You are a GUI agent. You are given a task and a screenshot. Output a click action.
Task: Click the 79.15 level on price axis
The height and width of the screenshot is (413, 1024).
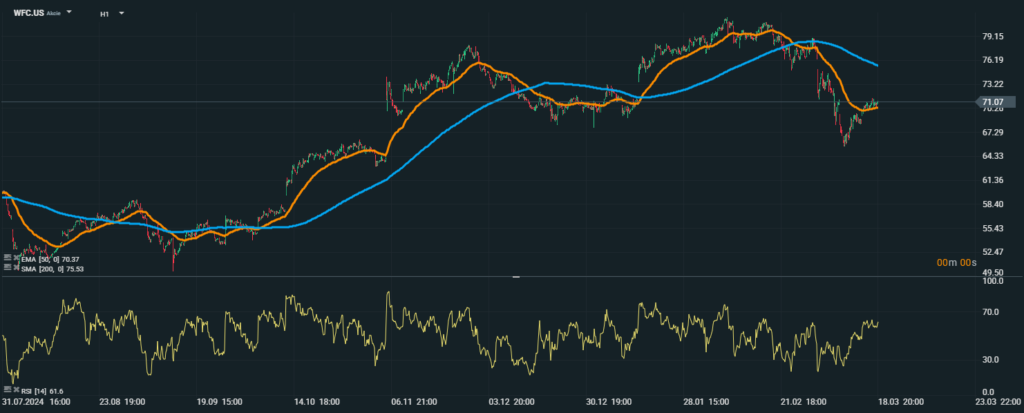click(x=992, y=36)
